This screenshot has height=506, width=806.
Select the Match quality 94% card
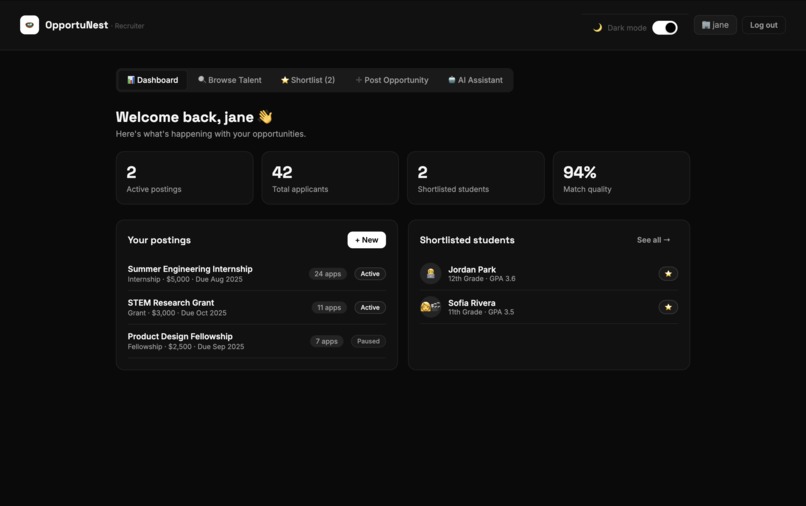coord(621,178)
